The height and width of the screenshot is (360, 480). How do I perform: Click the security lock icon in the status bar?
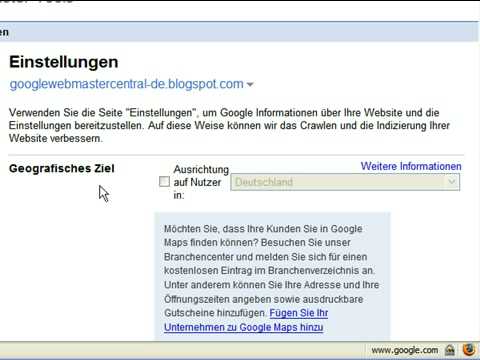click(450, 350)
